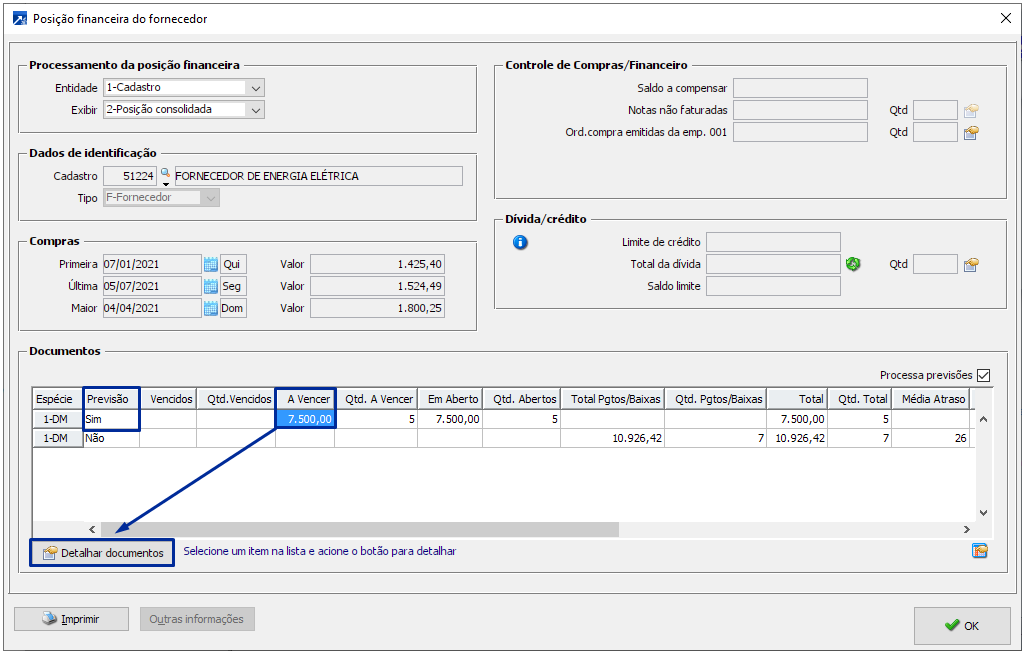1027x654 pixels.
Task: Open Notas não faturadas details icon
Action: [x=970, y=110]
